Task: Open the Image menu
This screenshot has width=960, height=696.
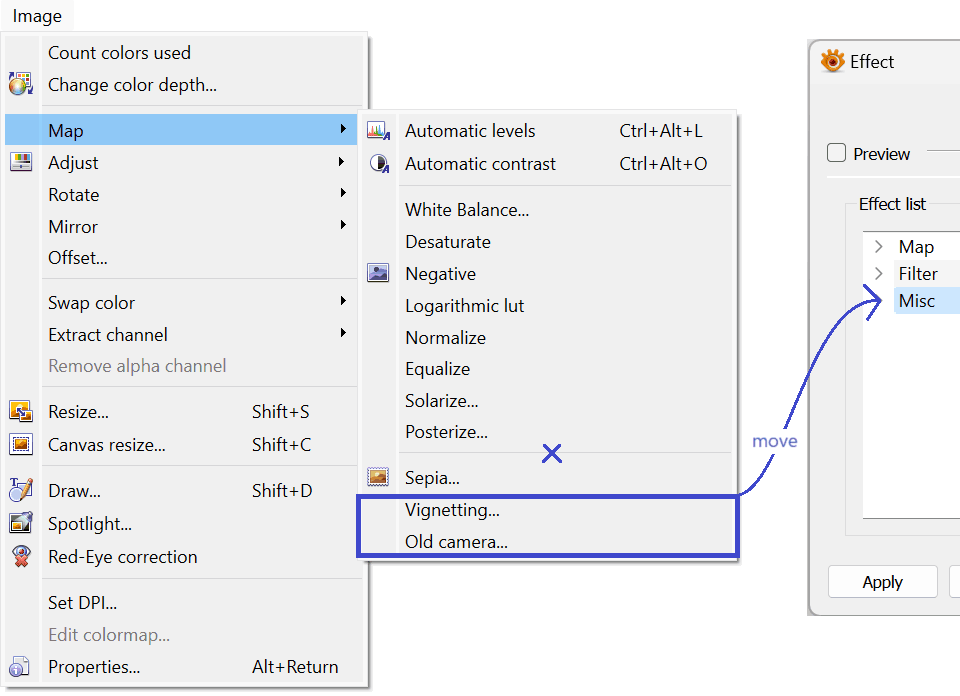Action: [37, 16]
